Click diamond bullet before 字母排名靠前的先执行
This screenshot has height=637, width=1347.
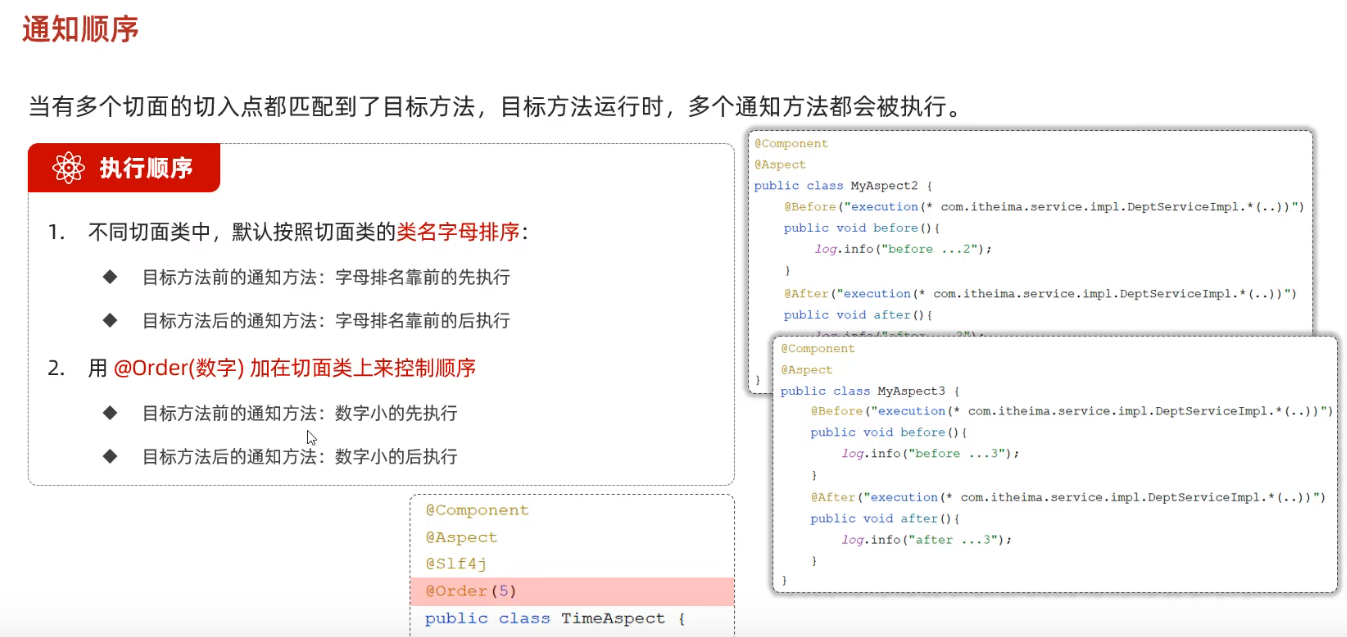click(110, 276)
